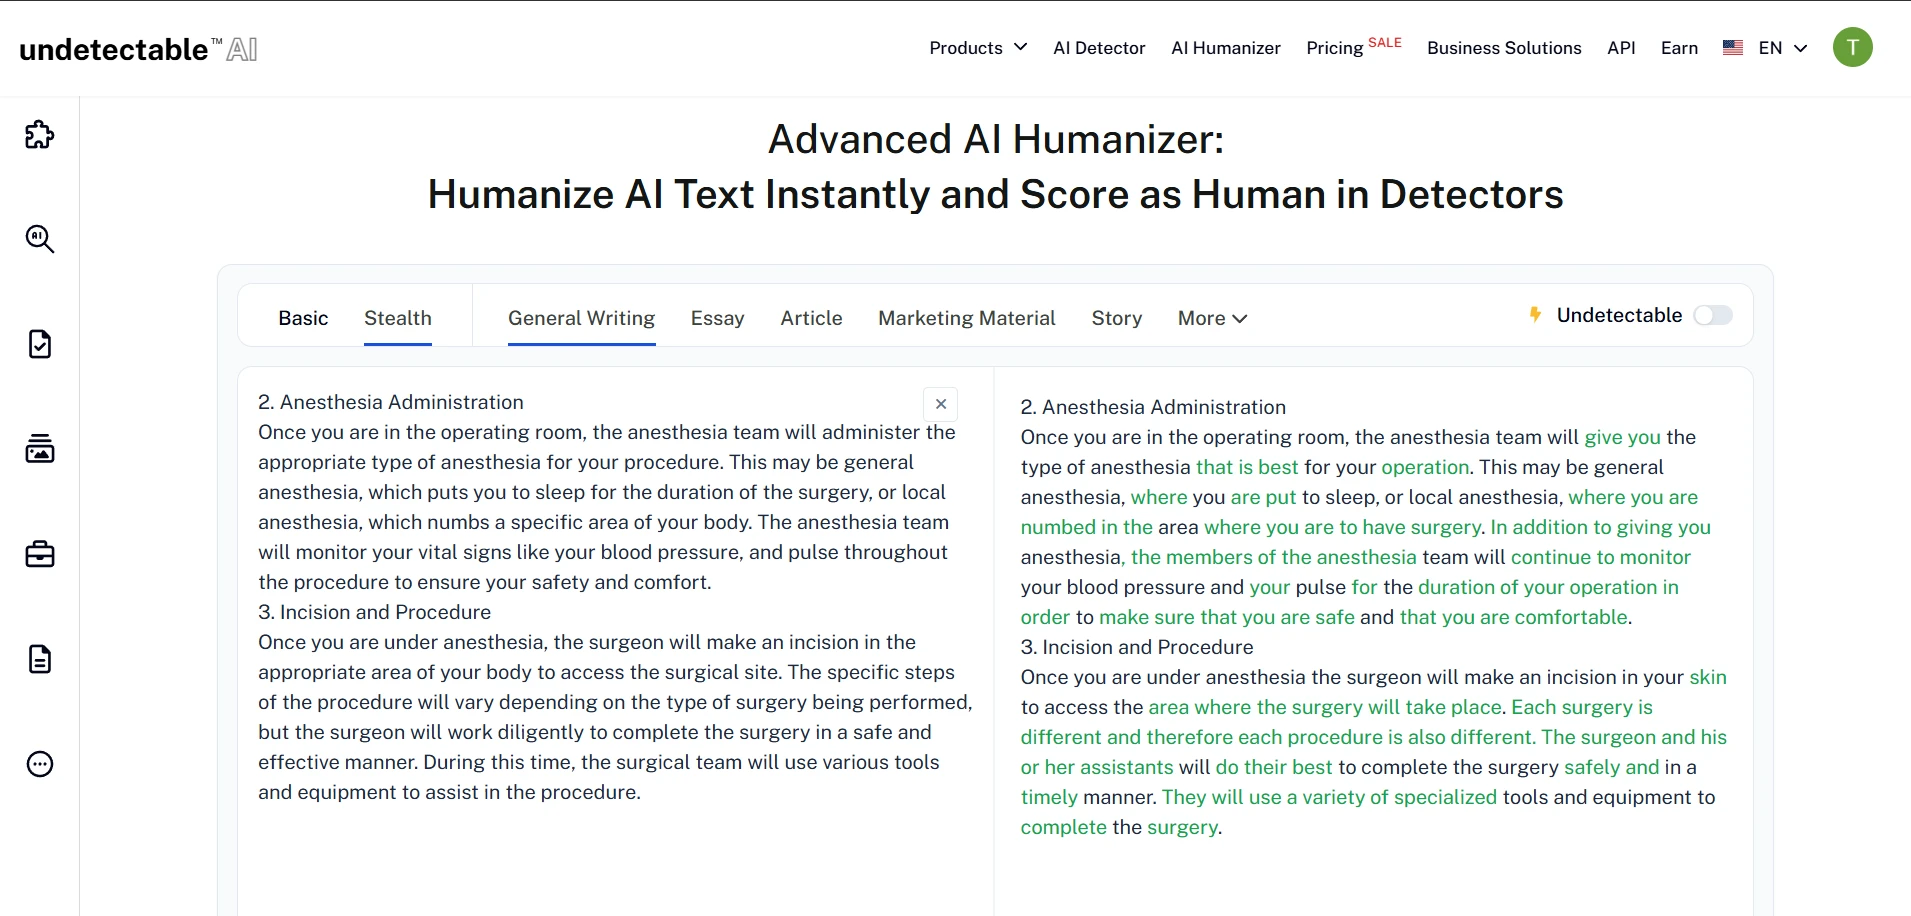Open the document checkmark sidebar icon
The height and width of the screenshot is (916, 1911).
[x=40, y=344]
